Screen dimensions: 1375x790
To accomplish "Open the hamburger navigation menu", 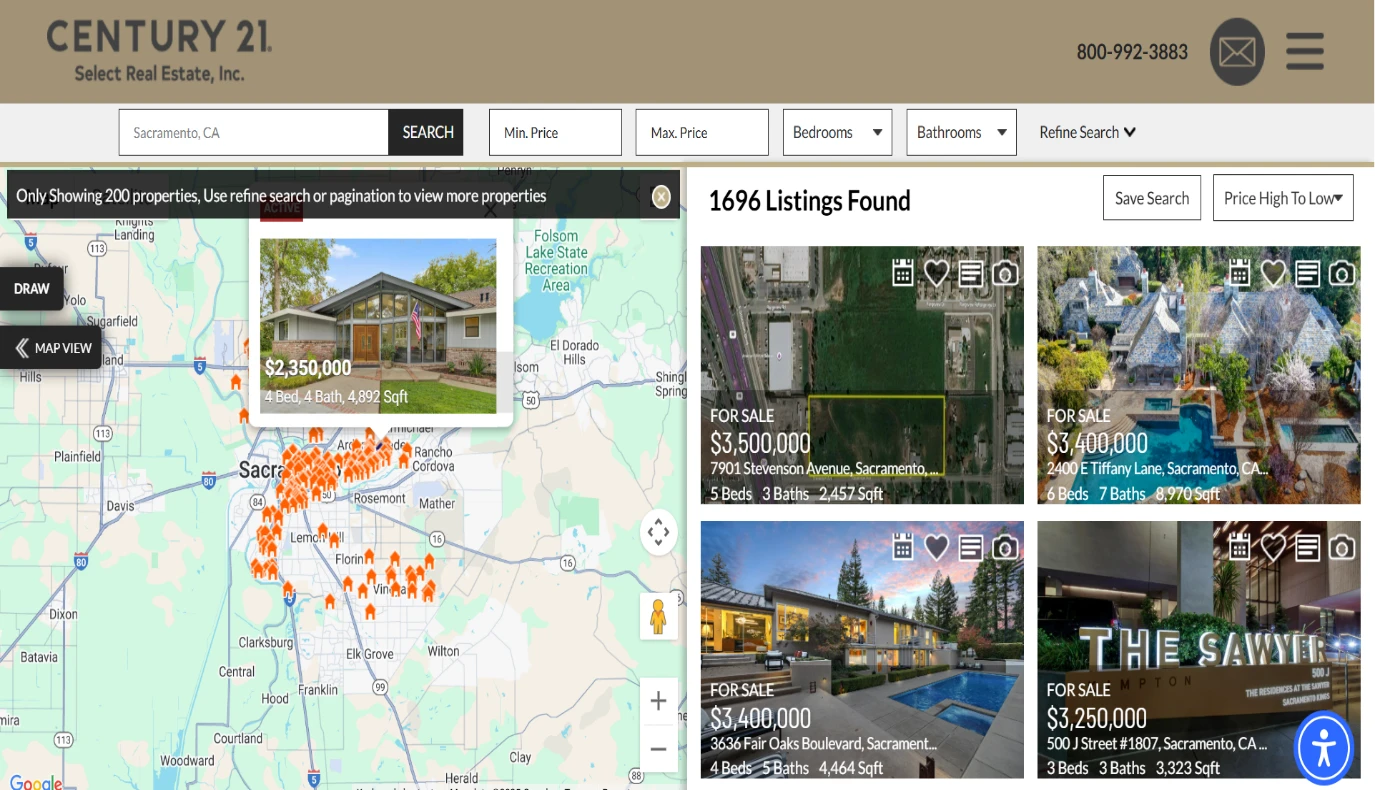I will 1305,52.
